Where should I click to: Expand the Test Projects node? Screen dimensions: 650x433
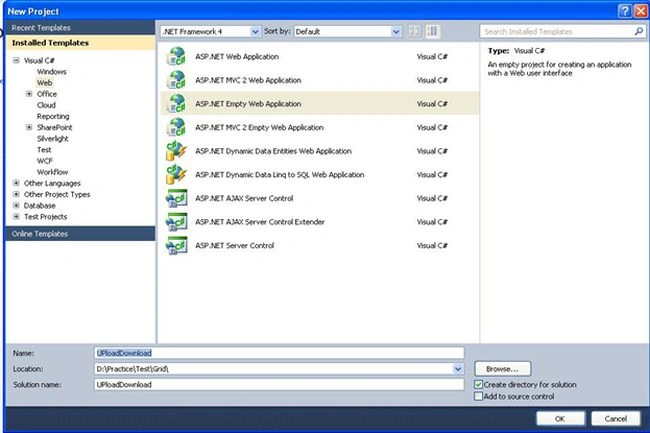(16, 217)
